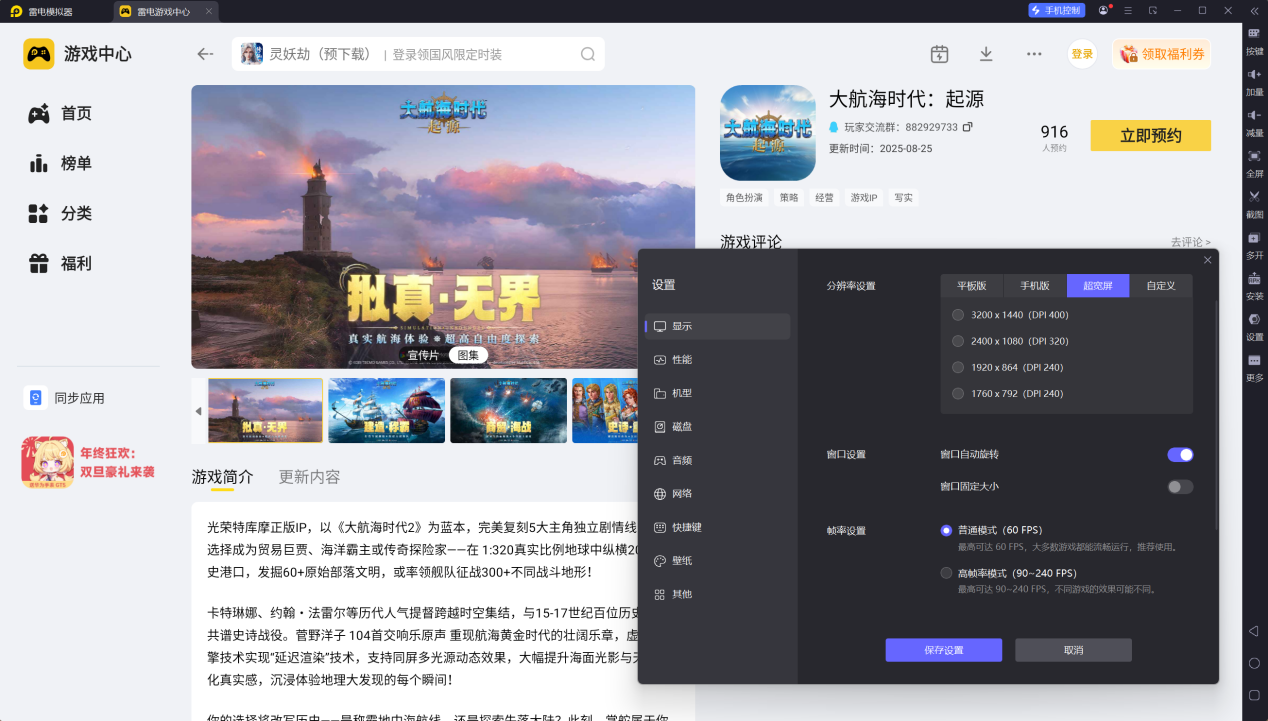1268x721 pixels.
Task: Toggle window auto-rotate switch (窗口自动旋转)
Action: pos(1180,454)
